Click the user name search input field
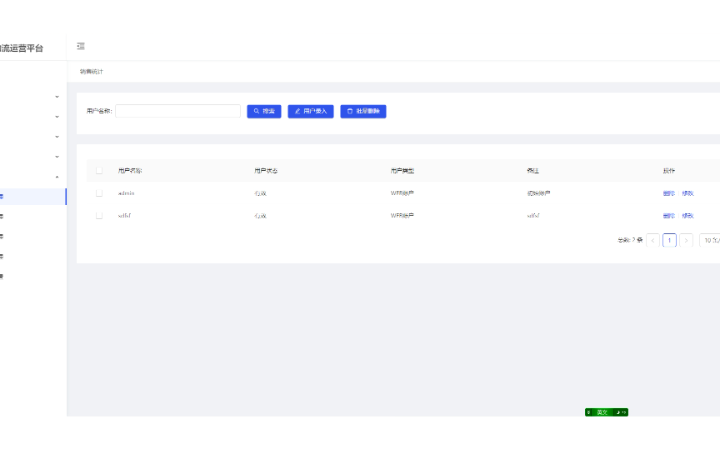720x450 pixels. (x=178, y=111)
